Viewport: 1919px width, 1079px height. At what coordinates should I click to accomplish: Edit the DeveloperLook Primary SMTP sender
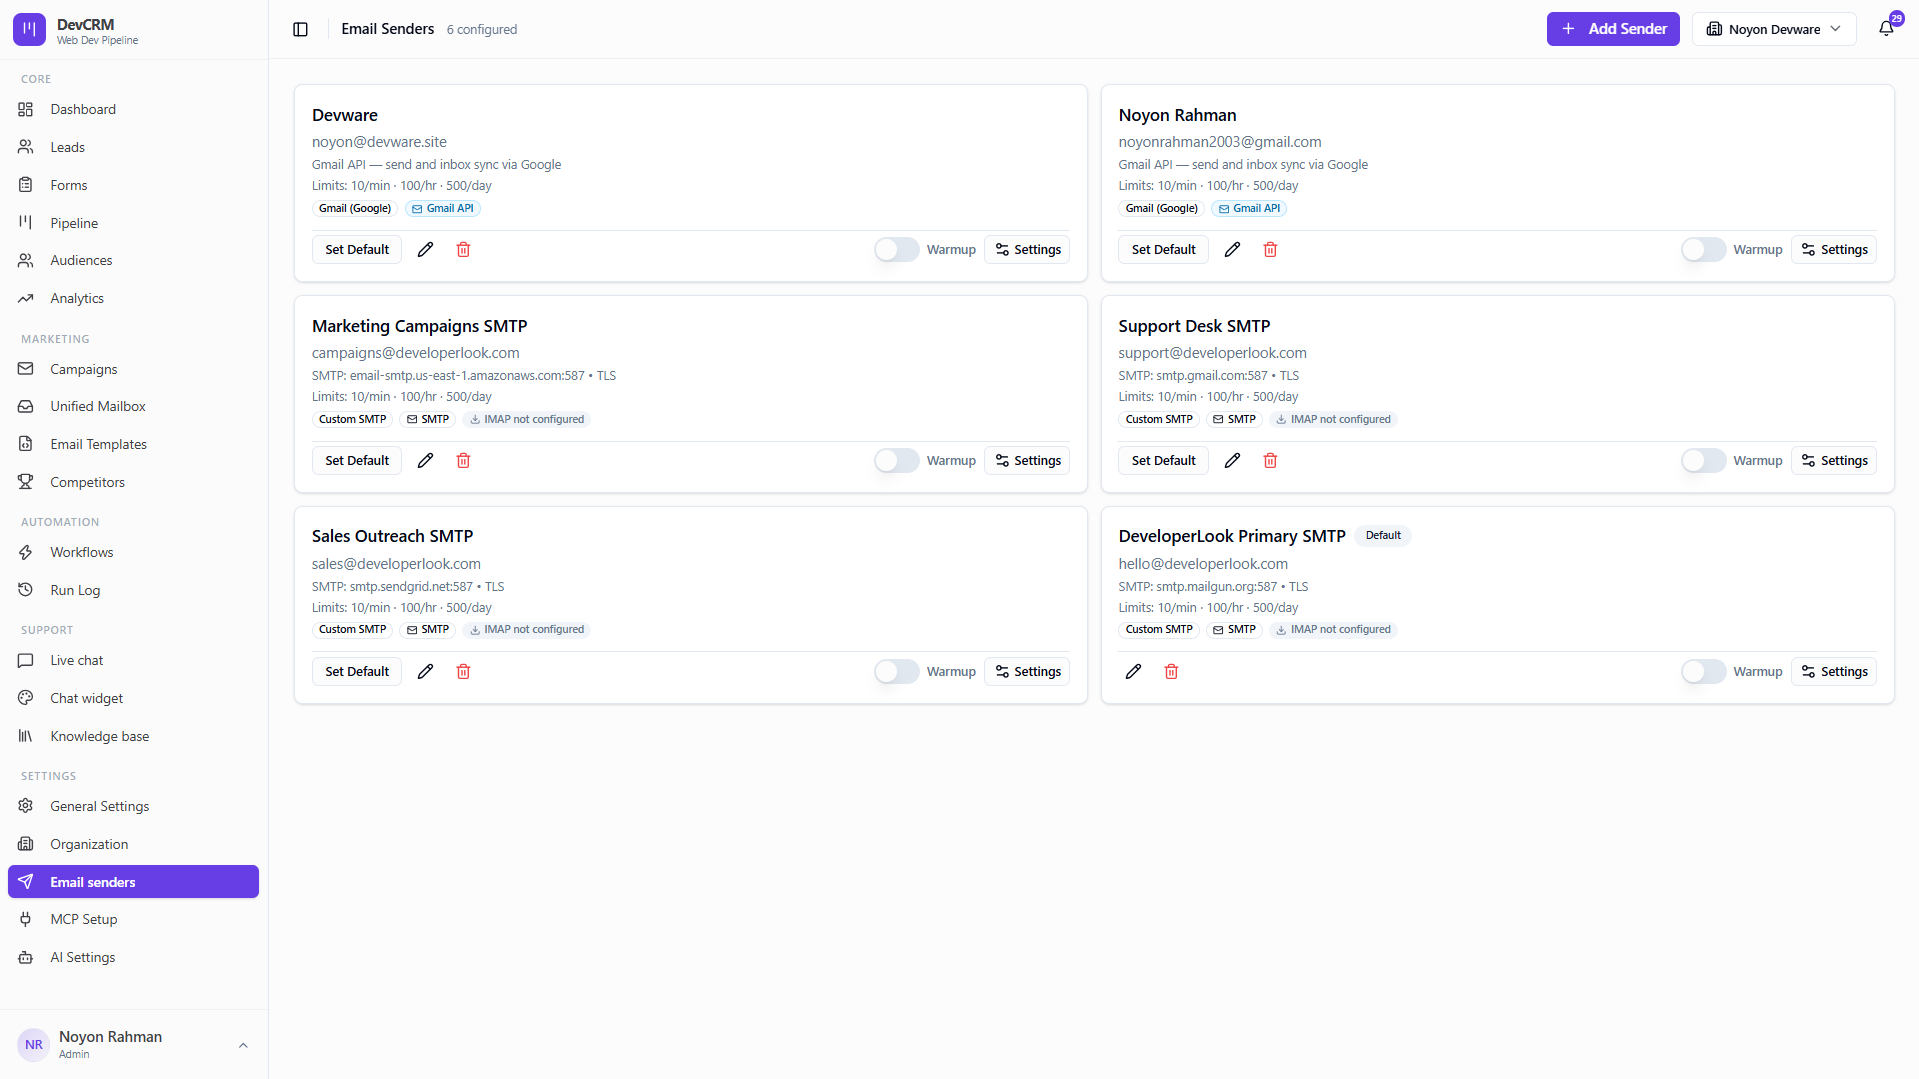click(1133, 672)
